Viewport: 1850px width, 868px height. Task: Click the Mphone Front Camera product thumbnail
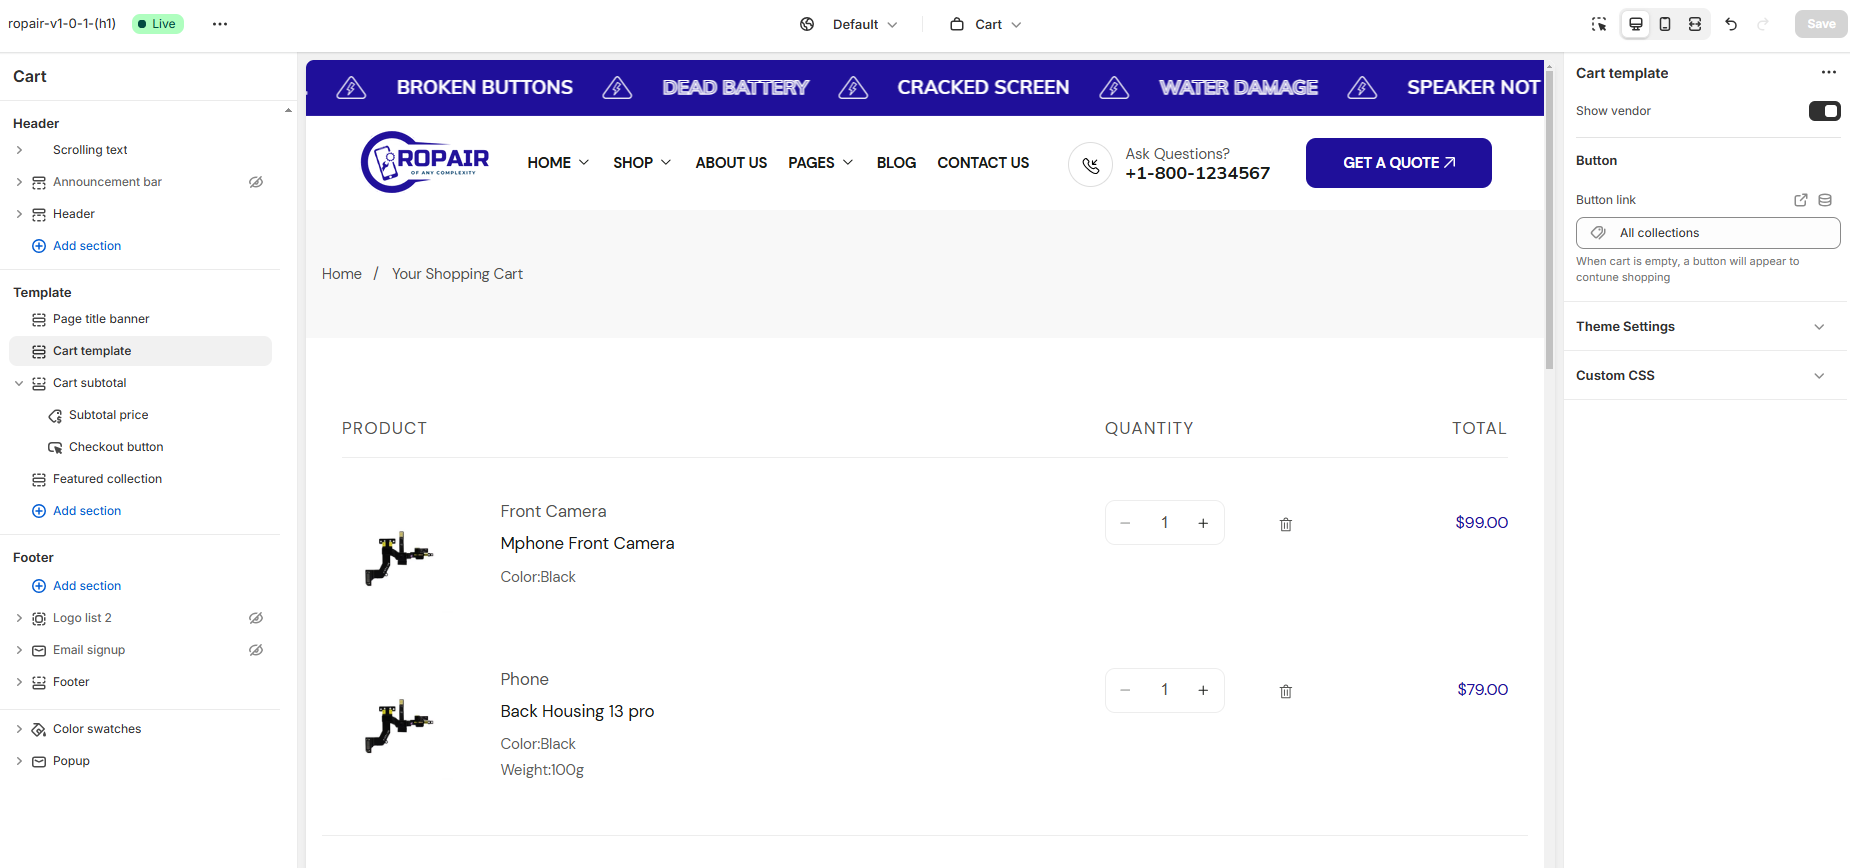click(x=399, y=558)
